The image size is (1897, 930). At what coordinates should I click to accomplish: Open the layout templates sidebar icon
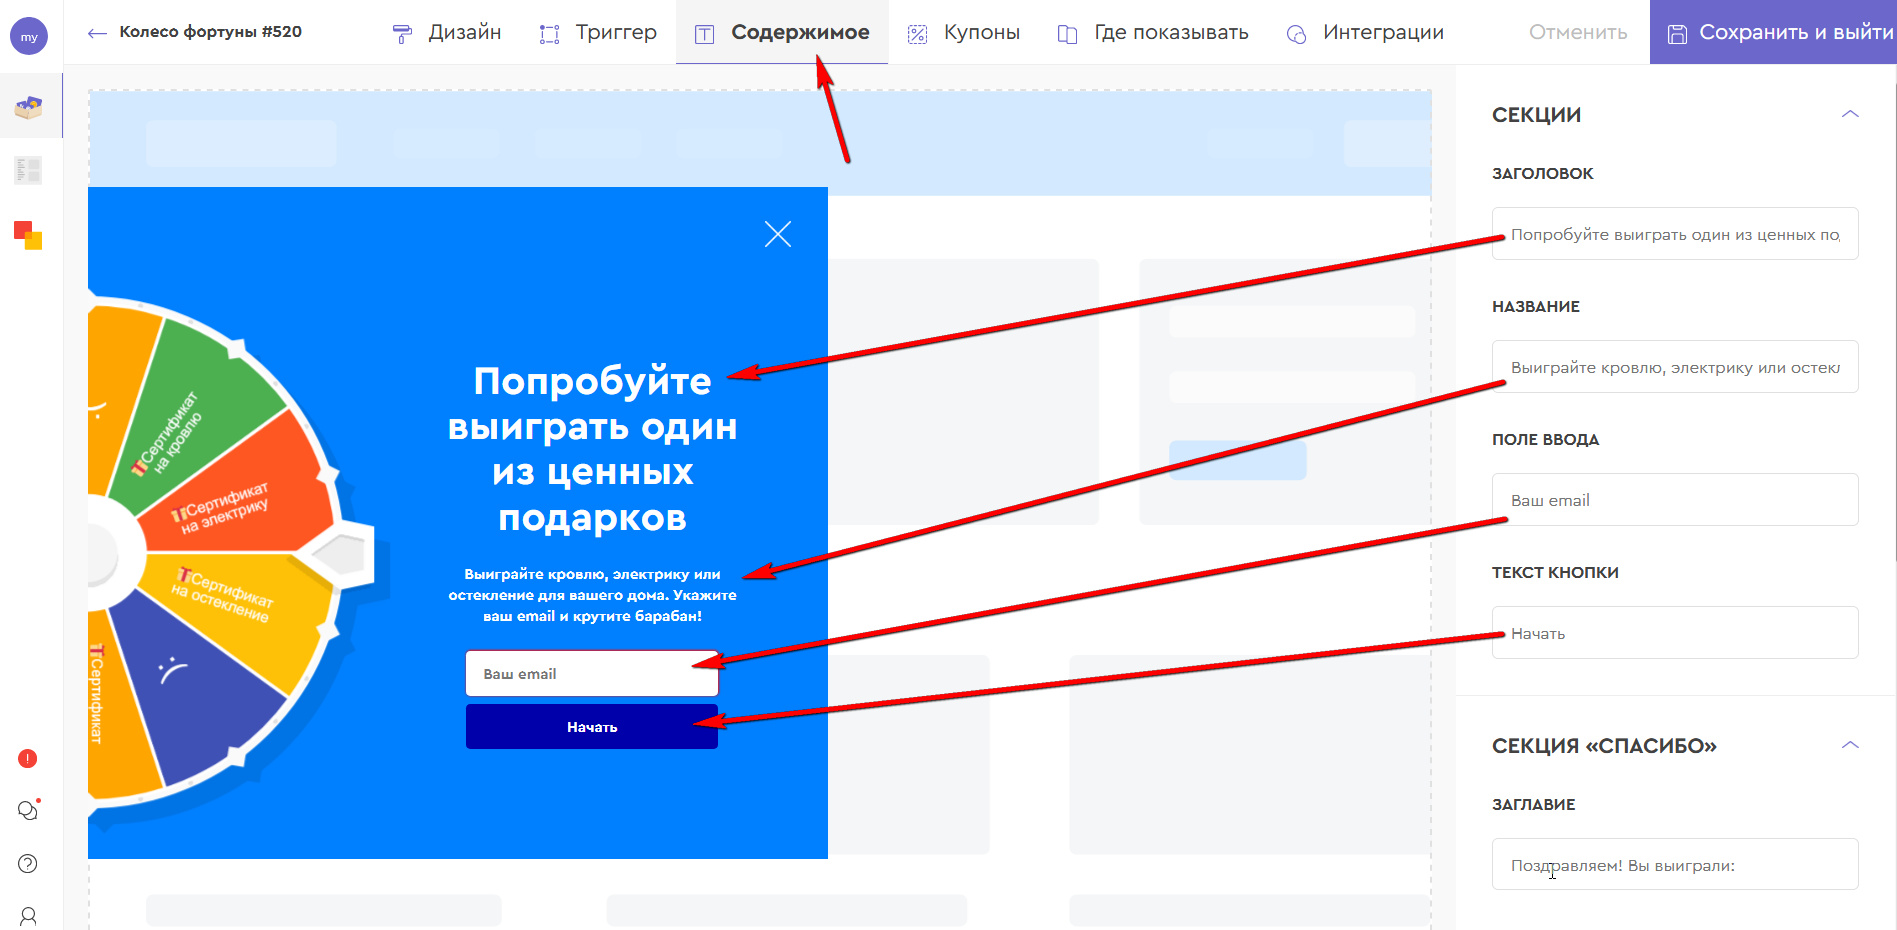tap(28, 170)
